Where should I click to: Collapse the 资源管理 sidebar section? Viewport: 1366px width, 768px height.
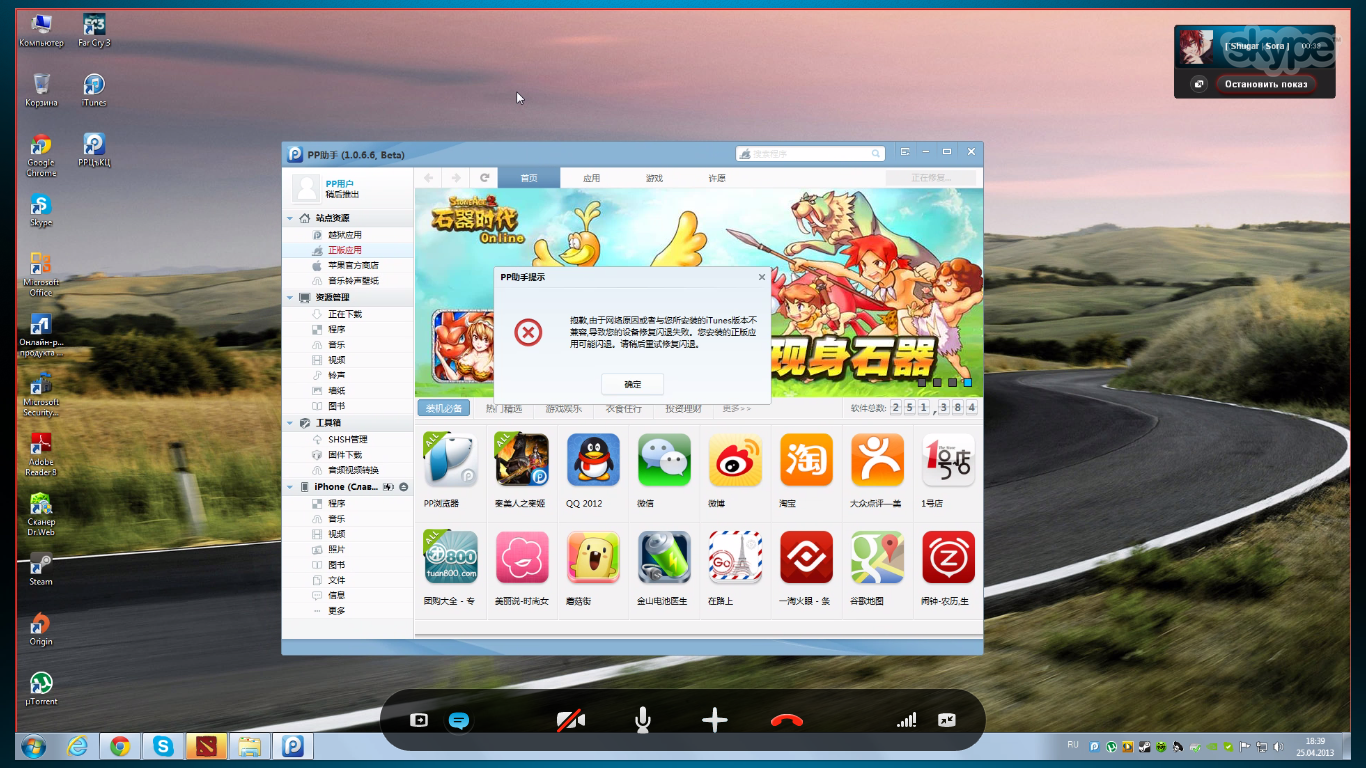coord(291,298)
